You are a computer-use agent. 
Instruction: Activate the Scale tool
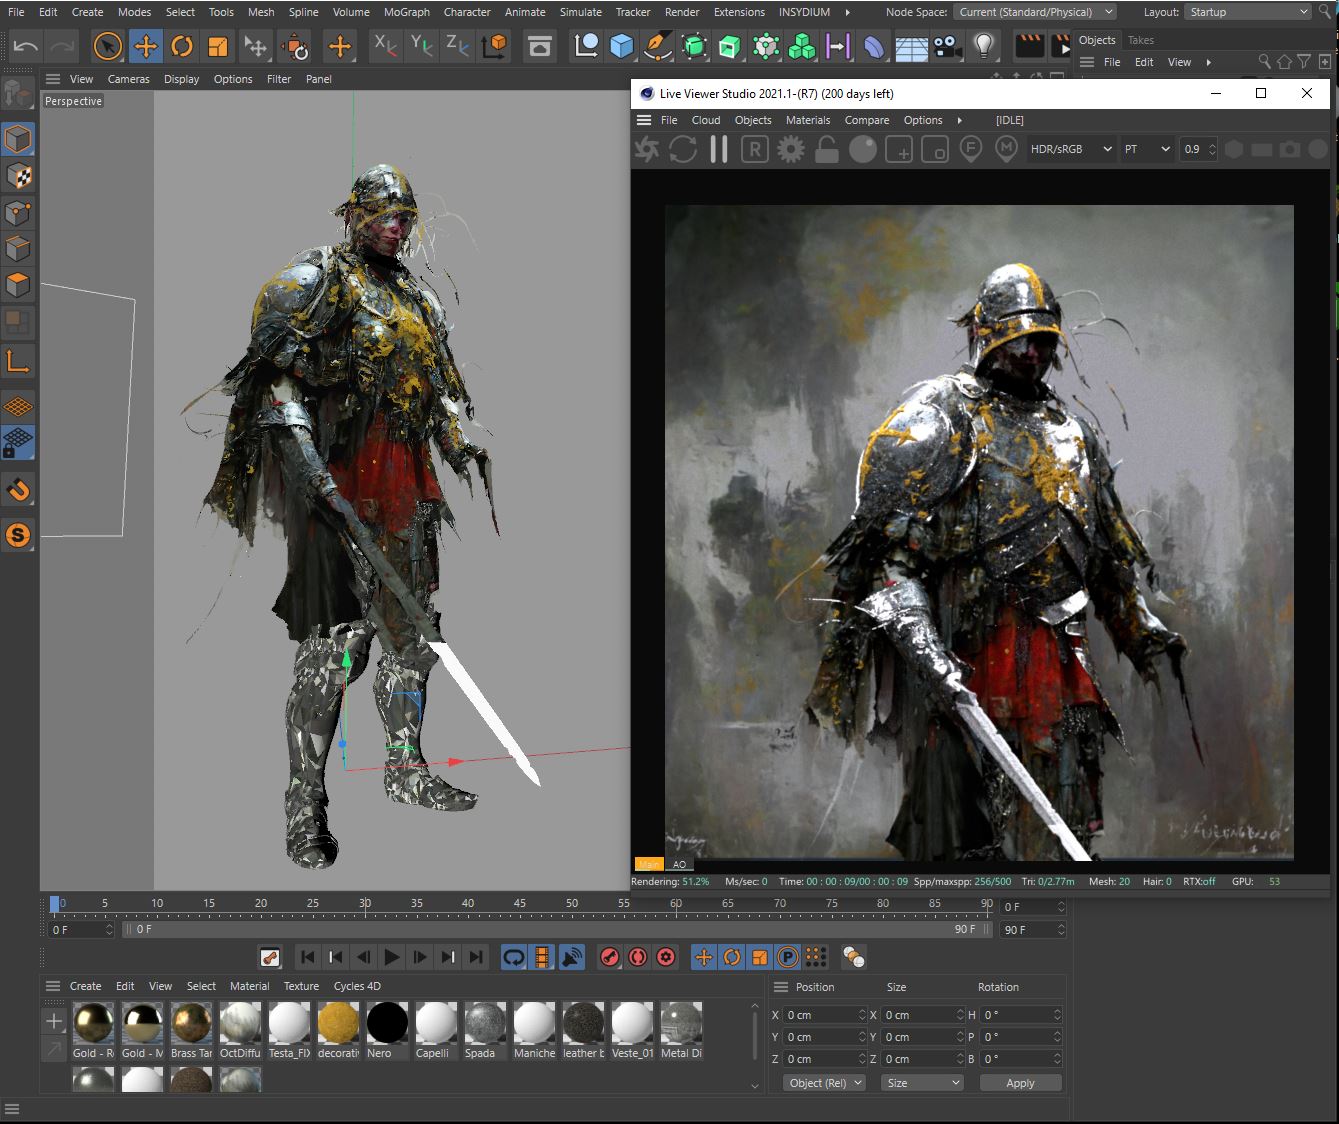[217, 46]
